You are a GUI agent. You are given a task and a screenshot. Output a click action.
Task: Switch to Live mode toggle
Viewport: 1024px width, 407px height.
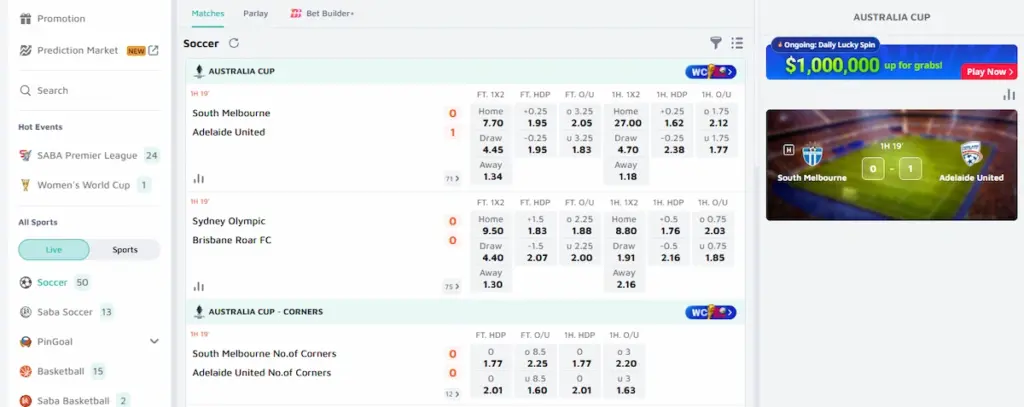tap(54, 250)
